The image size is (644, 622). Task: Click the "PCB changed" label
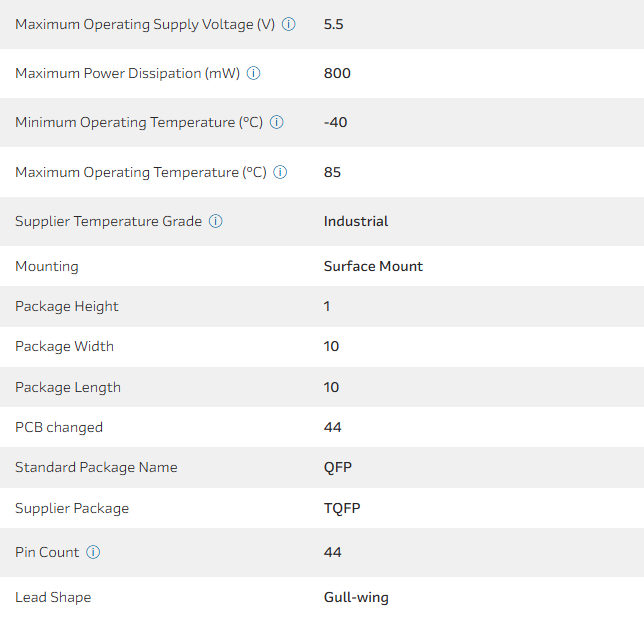point(59,427)
